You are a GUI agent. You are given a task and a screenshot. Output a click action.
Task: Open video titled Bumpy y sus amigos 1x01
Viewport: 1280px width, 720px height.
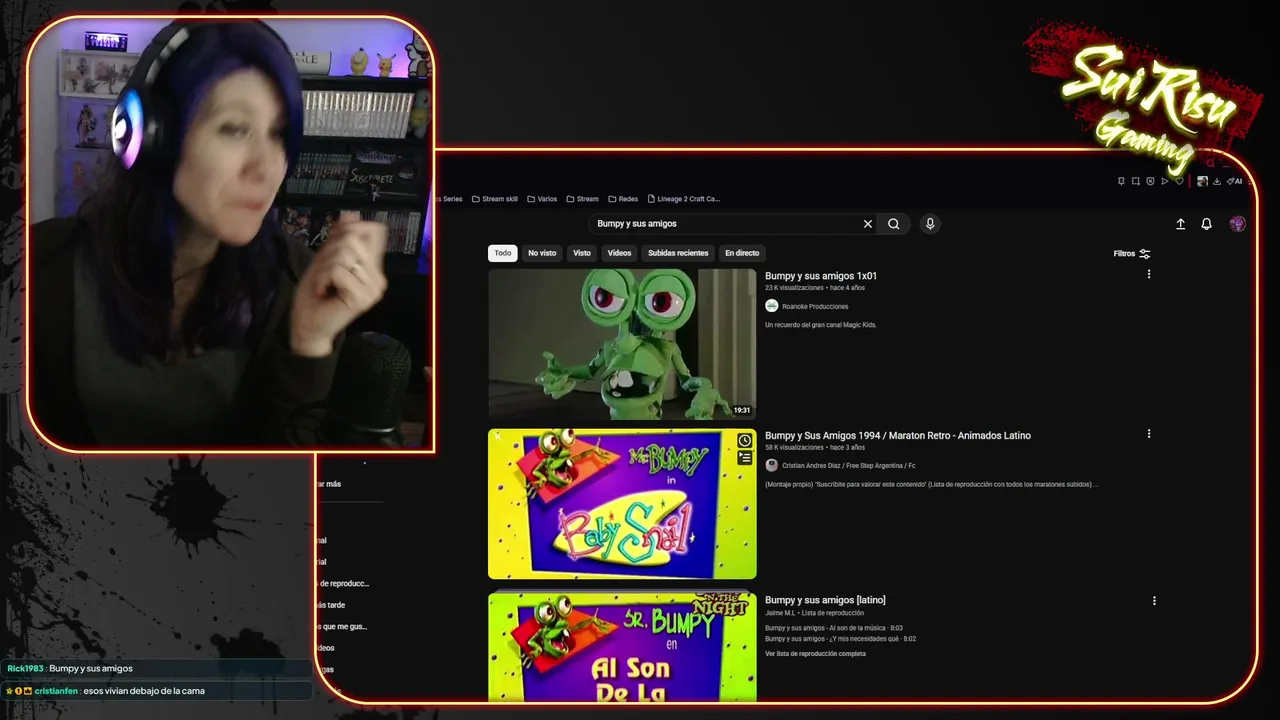tap(821, 276)
